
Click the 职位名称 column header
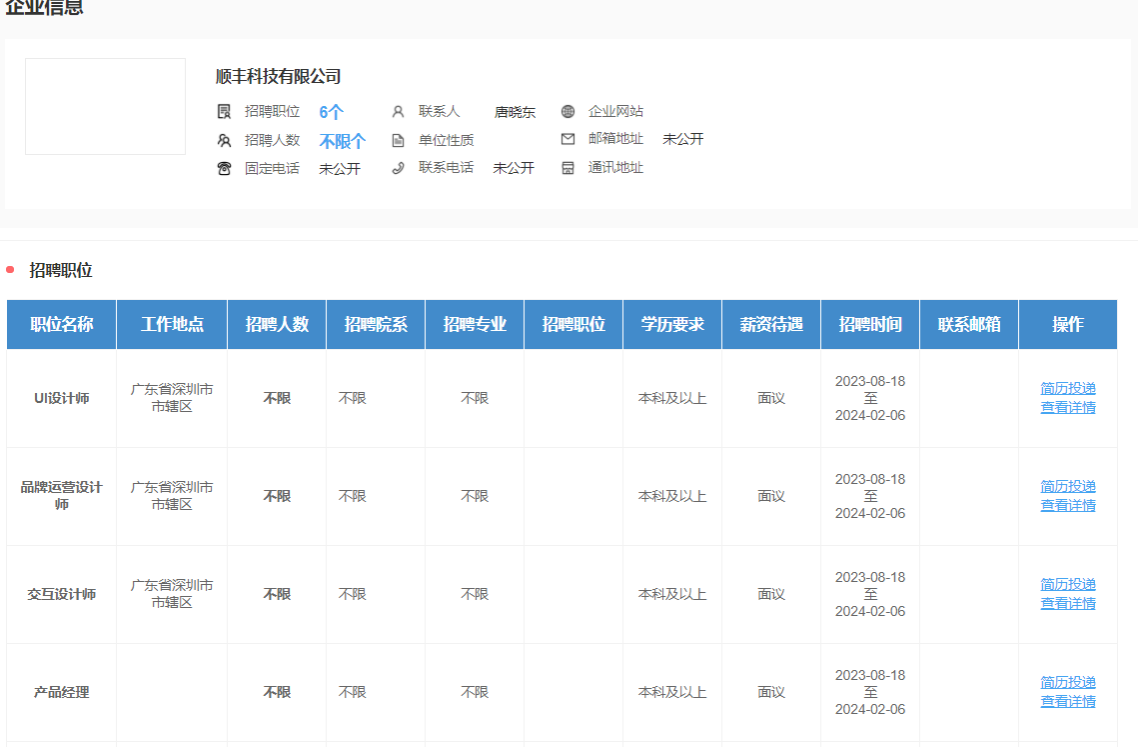[62, 324]
